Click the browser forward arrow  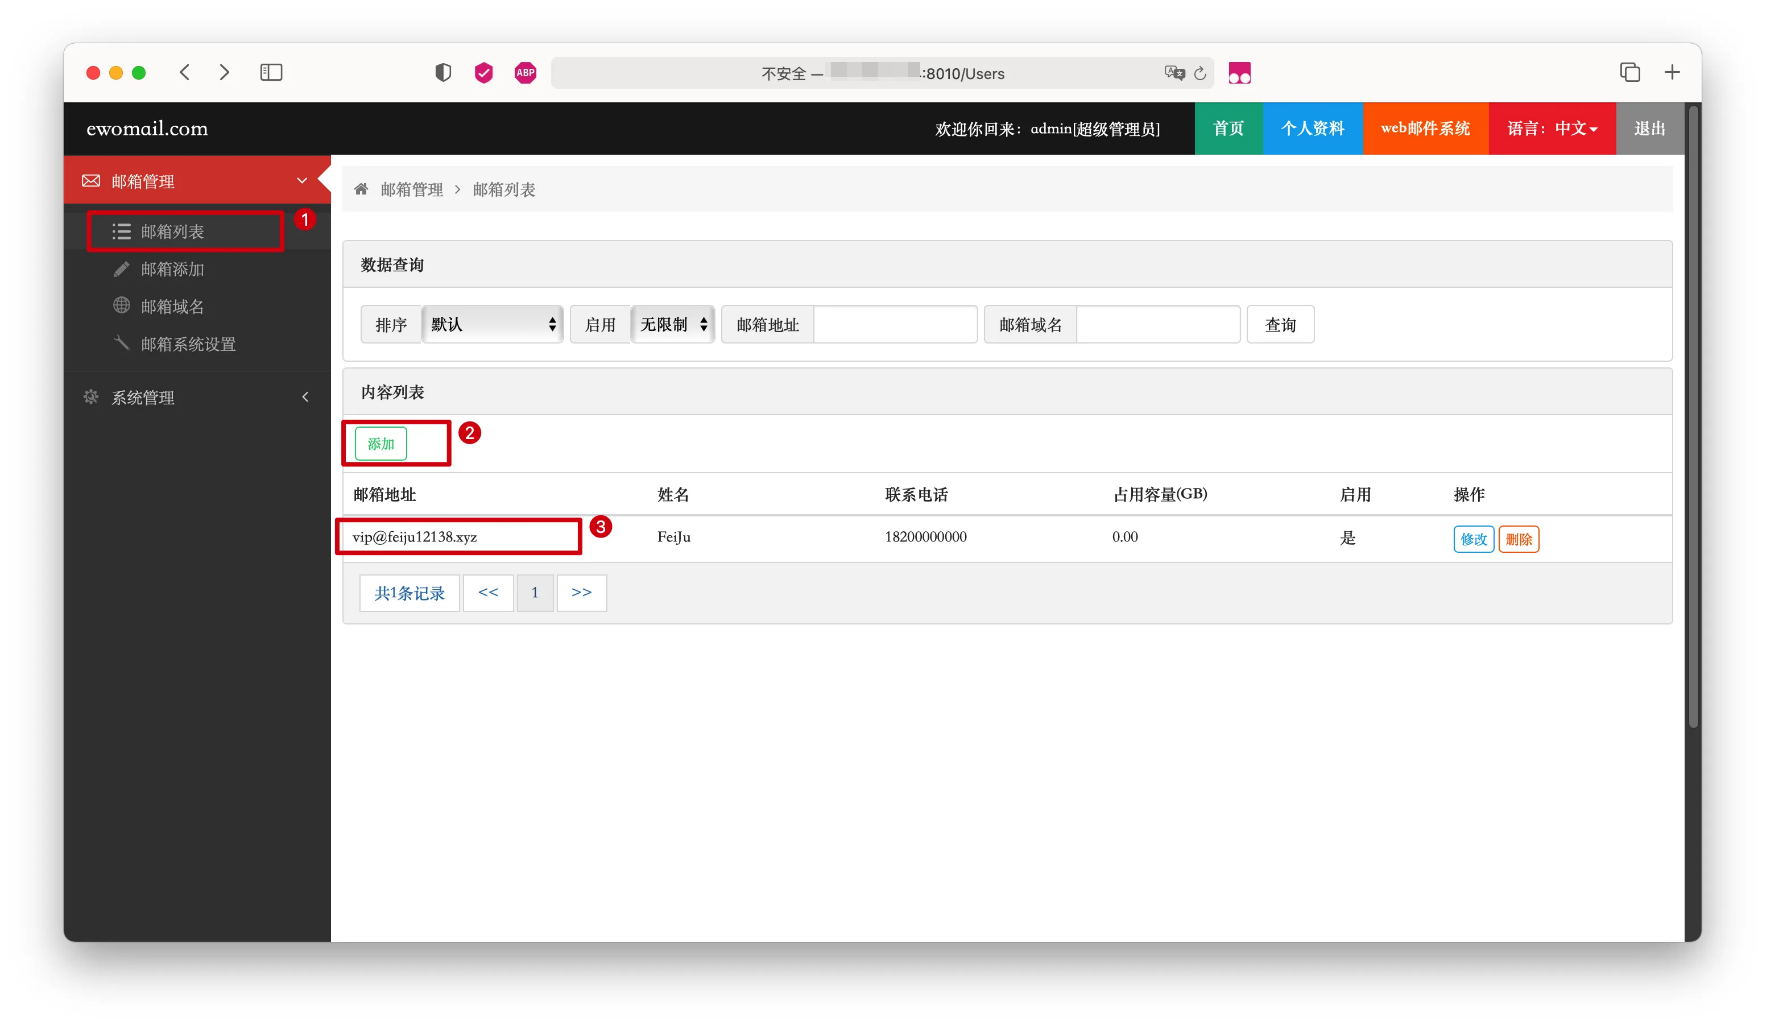pos(224,72)
